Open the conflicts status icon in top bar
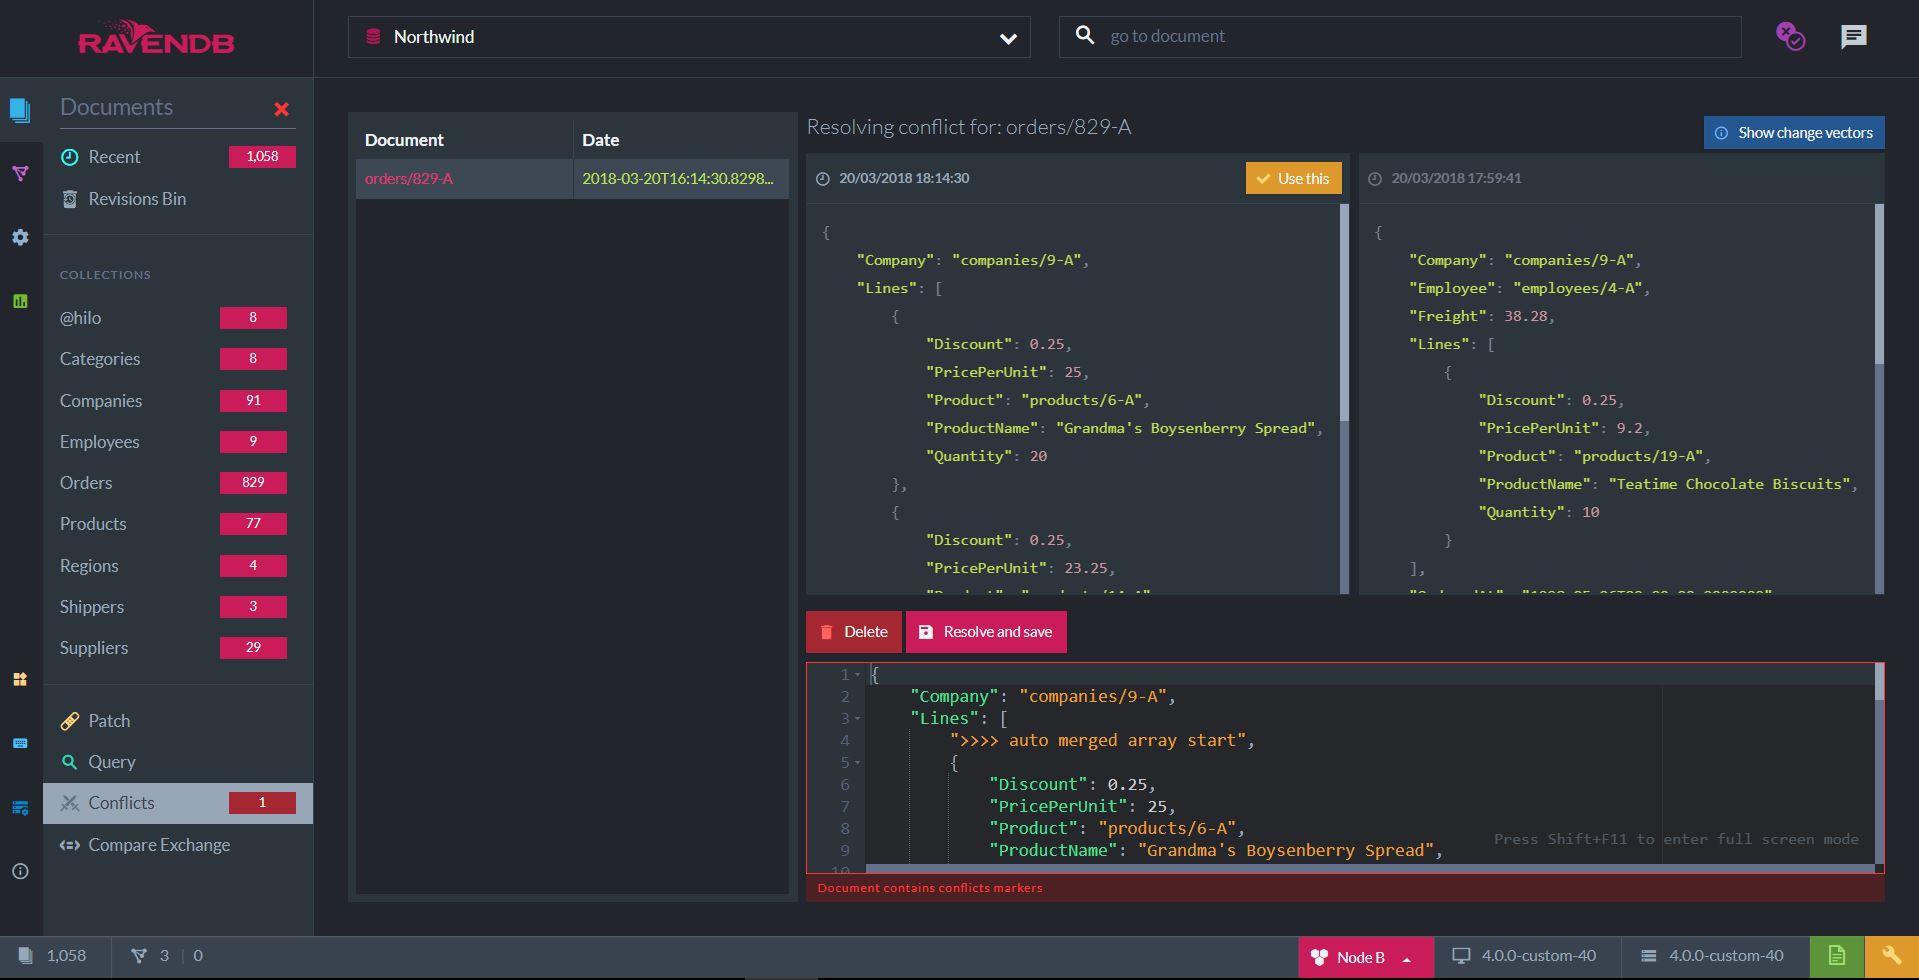The image size is (1919, 980). pyautogui.click(x=1790, y=37)
